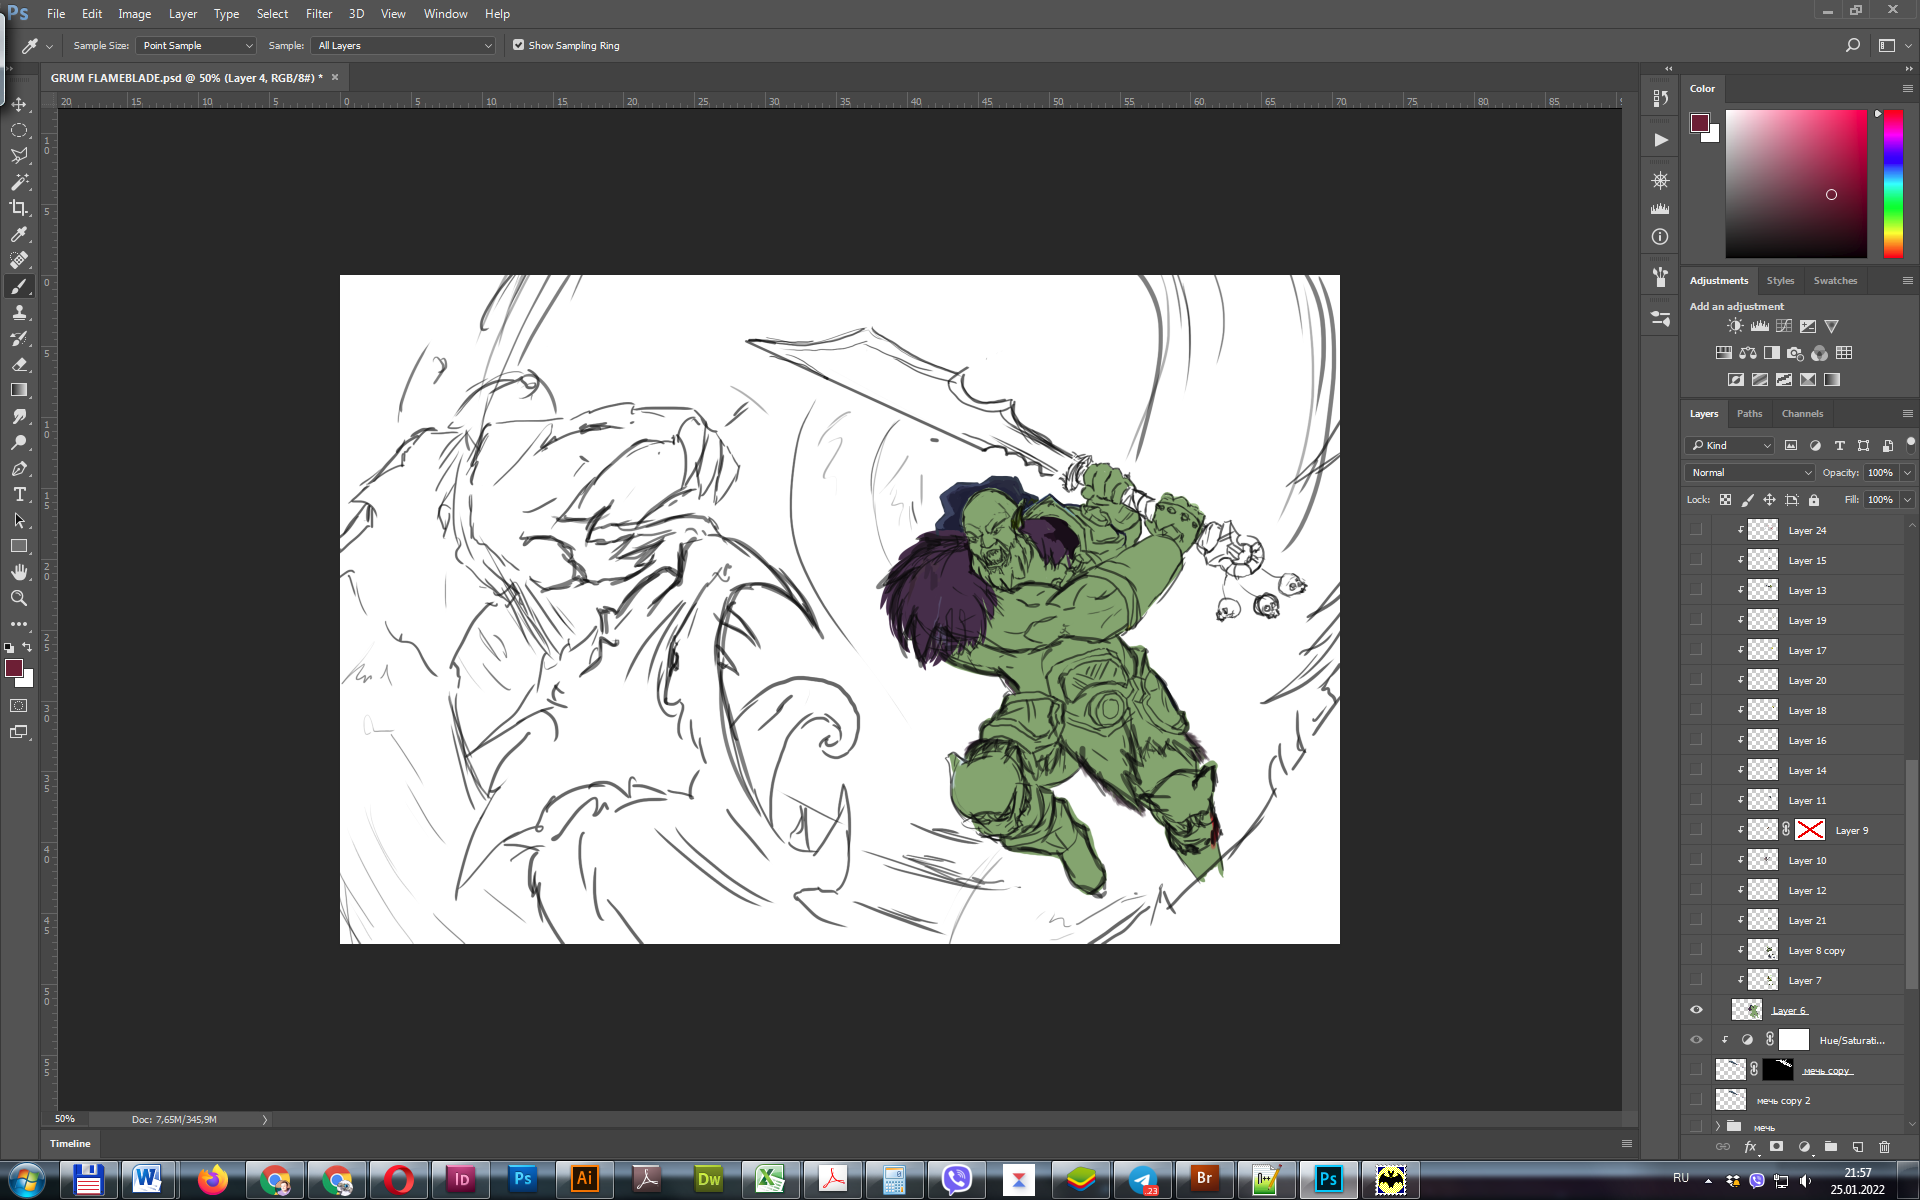
Task: Hide Layer 6 visibility eye
Action: tap(1696, 1010)
